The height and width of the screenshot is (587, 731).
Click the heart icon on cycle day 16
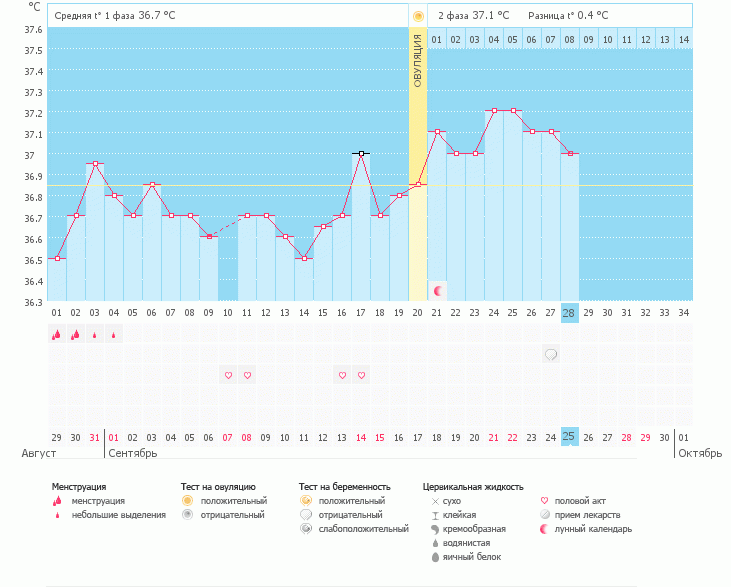tap(342, 375)
